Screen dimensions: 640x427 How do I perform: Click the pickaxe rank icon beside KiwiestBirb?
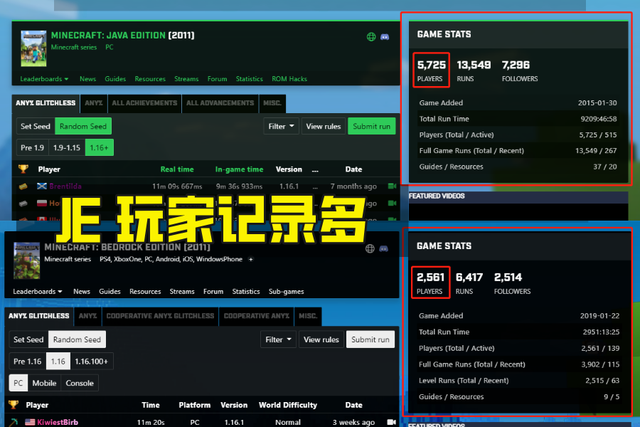[13, 423]
